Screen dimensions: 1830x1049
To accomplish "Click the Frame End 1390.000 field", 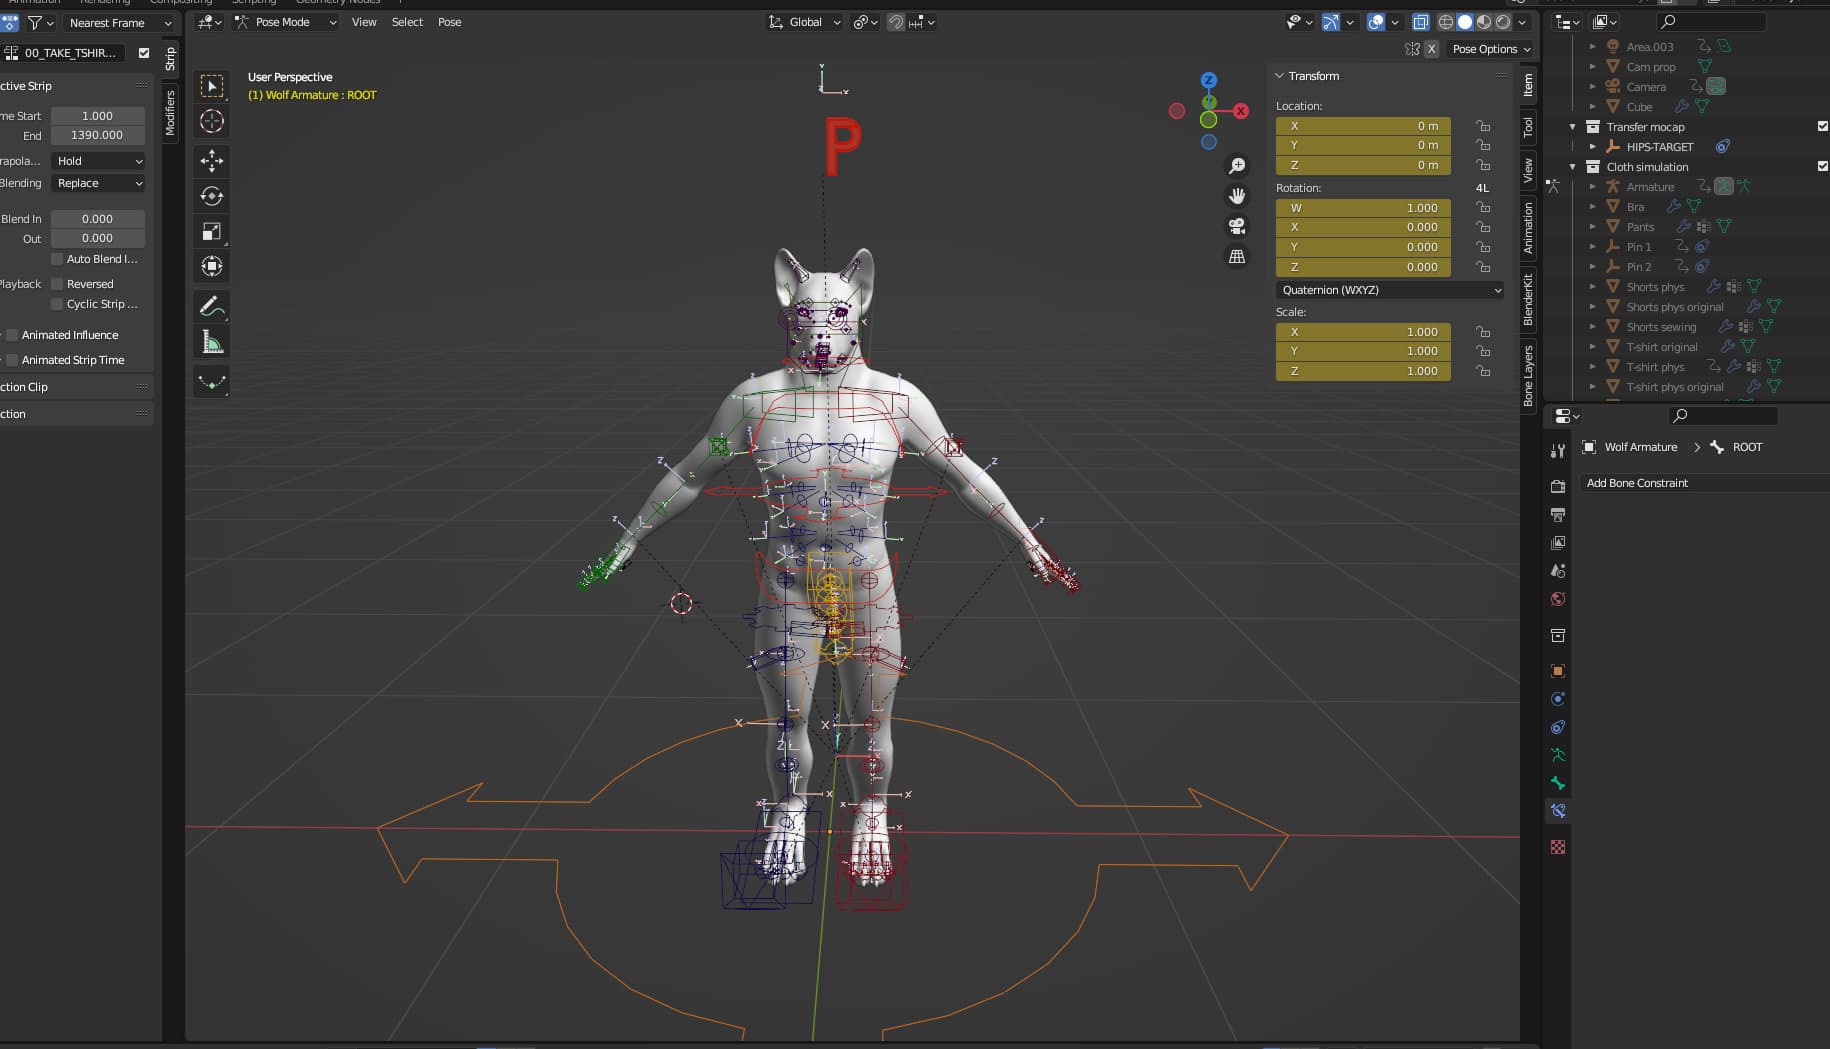I will pyautogui.click(x=98, y=135).
